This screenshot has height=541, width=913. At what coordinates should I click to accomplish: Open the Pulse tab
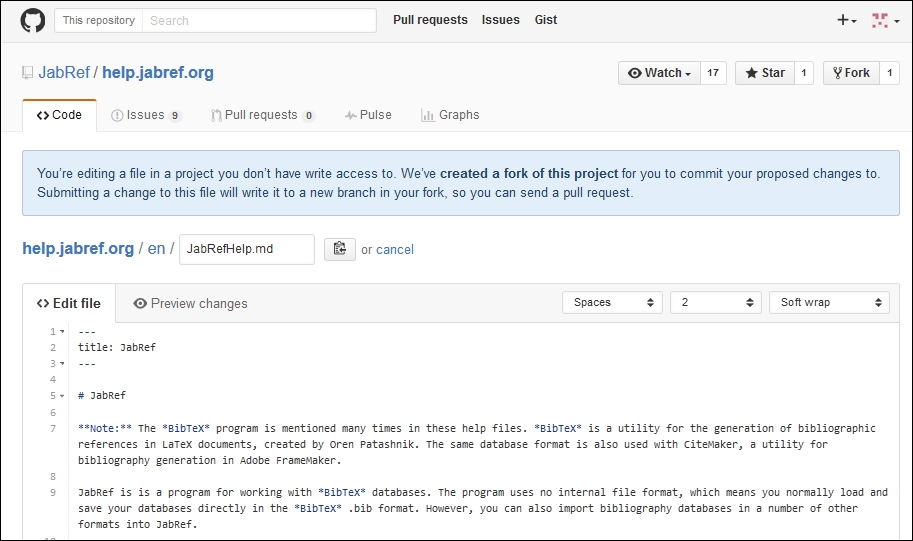tap(368, 115)
